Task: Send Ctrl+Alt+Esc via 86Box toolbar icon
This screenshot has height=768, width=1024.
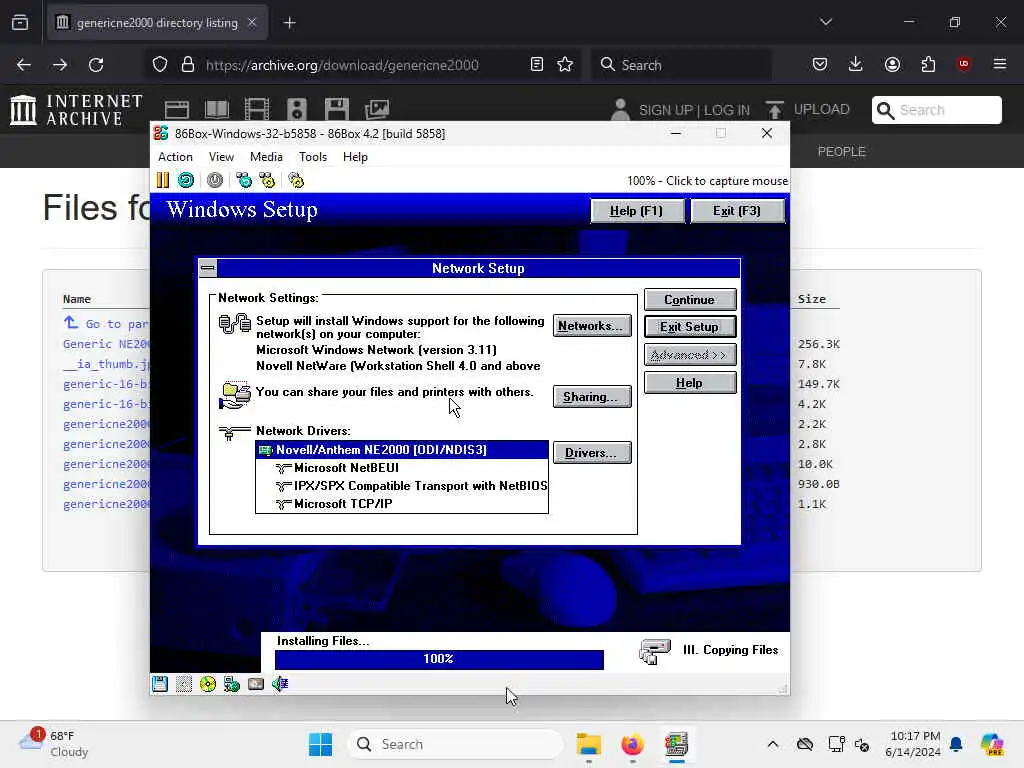Action: [x=267, y=180]
